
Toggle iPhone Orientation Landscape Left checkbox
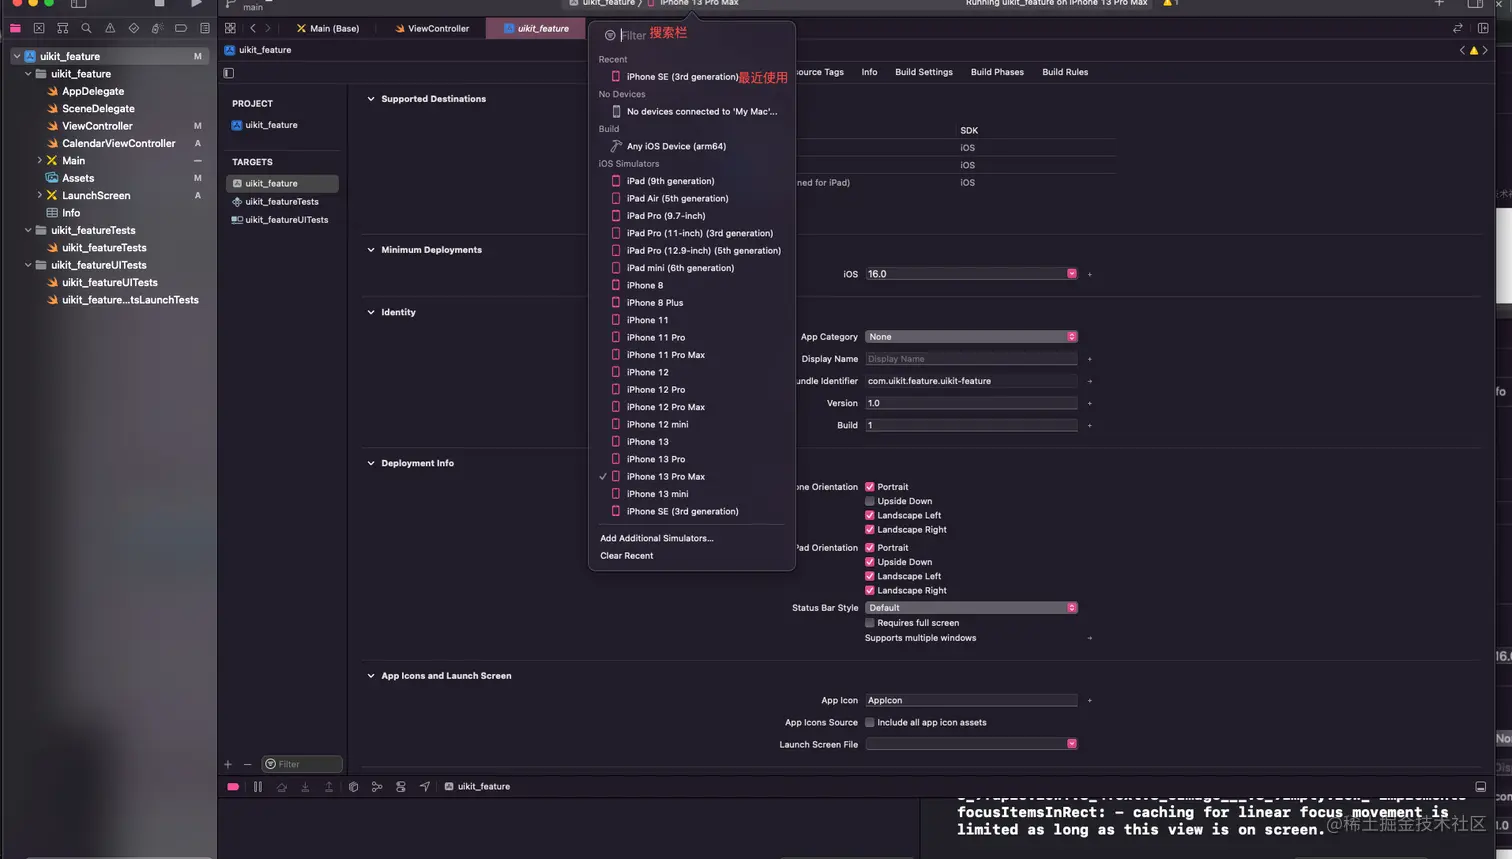point(870,515)
